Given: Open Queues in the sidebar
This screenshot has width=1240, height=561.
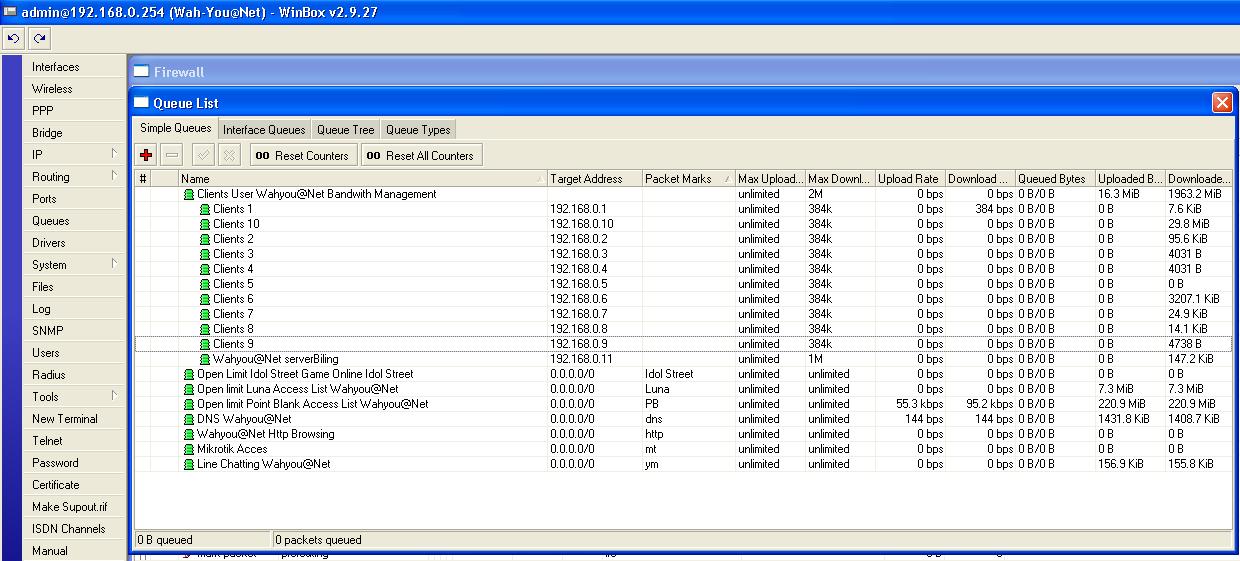Looking at the screenshot, I should pyautogui.click(x=75, y=221).
